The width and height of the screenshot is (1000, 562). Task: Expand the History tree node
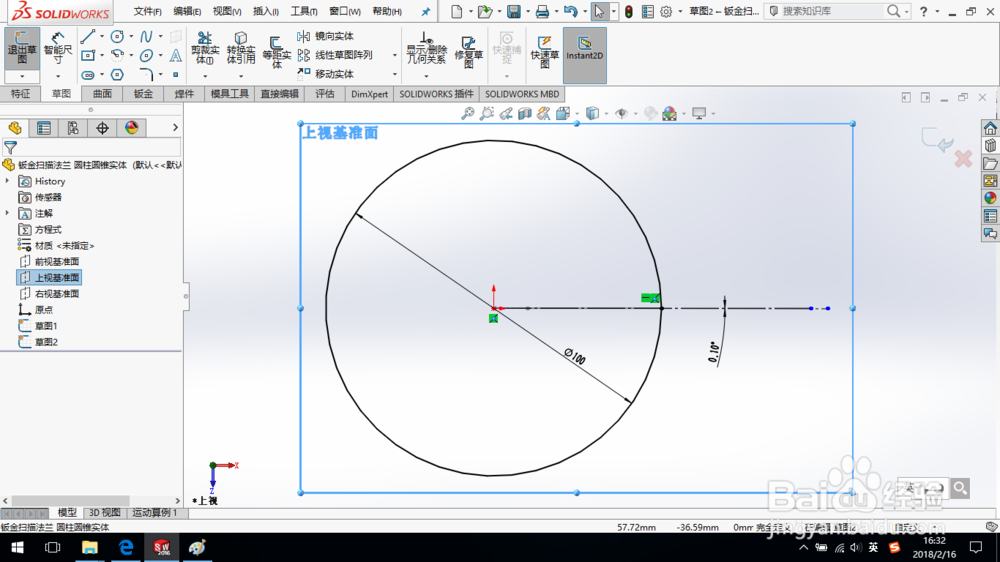8,181
